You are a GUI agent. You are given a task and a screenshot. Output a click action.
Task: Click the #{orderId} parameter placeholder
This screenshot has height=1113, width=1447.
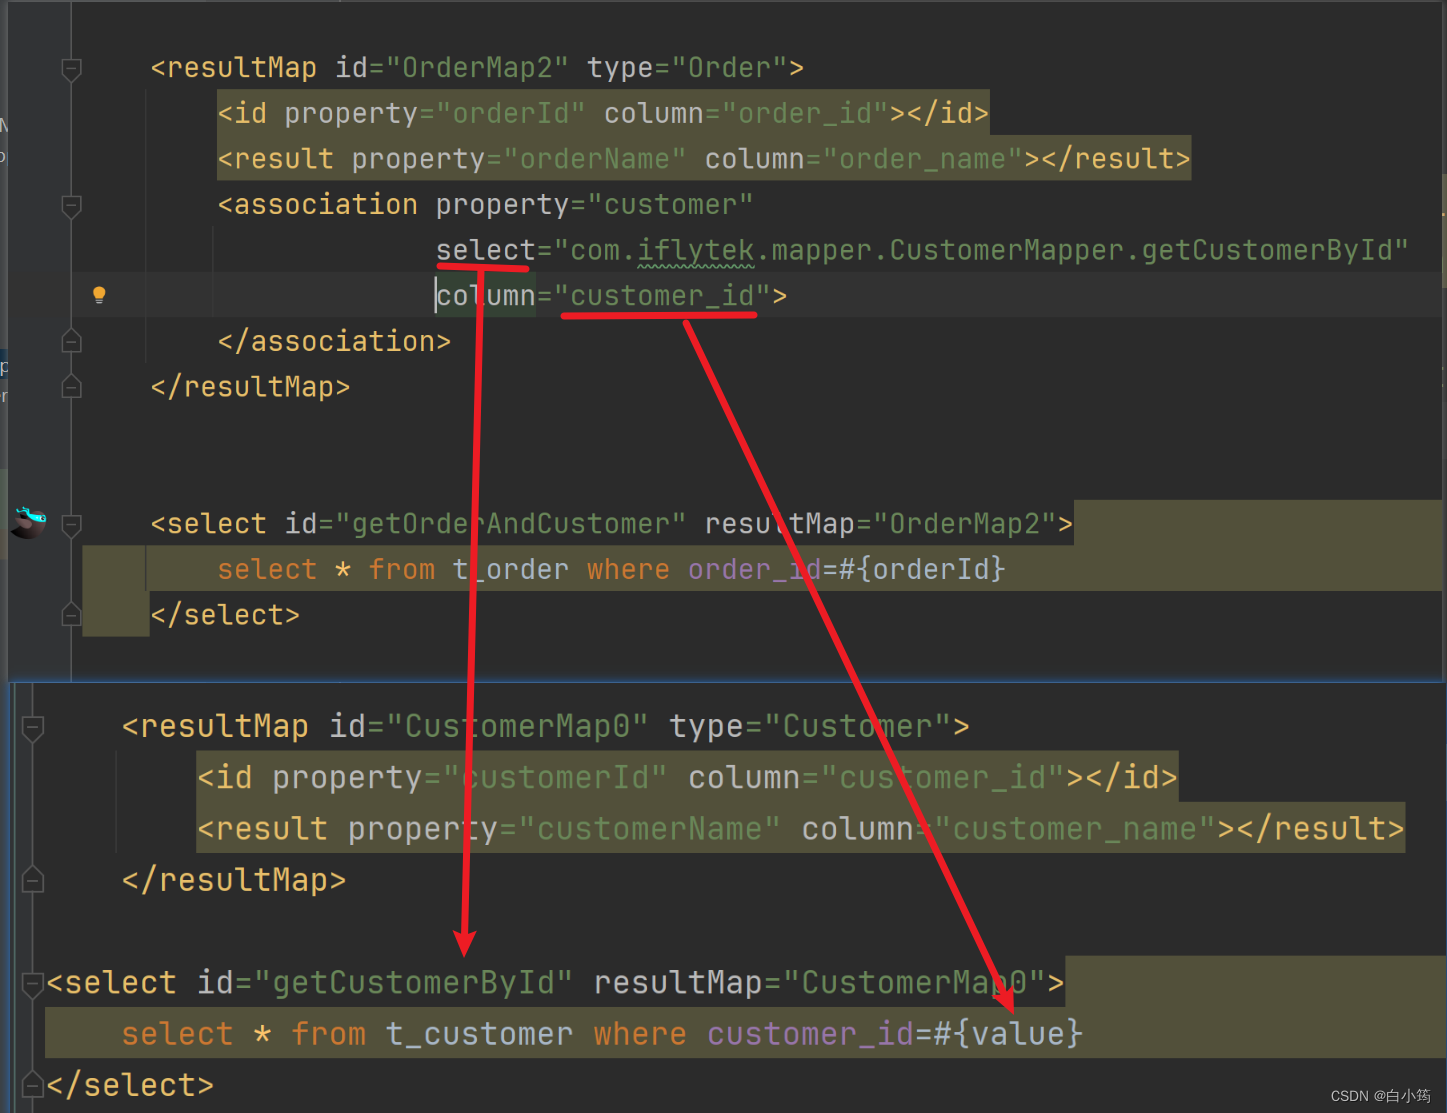click(922, 569)
